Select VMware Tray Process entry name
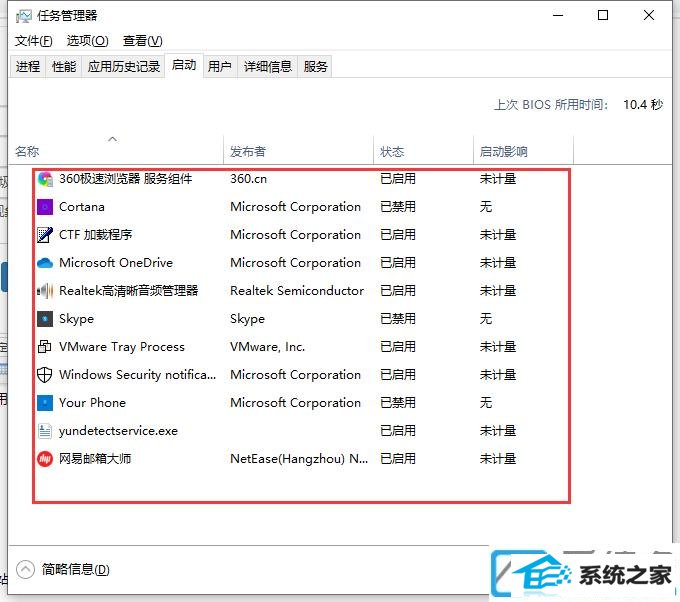The height and width of the screenshot is (602, 680). coord(122,347)
